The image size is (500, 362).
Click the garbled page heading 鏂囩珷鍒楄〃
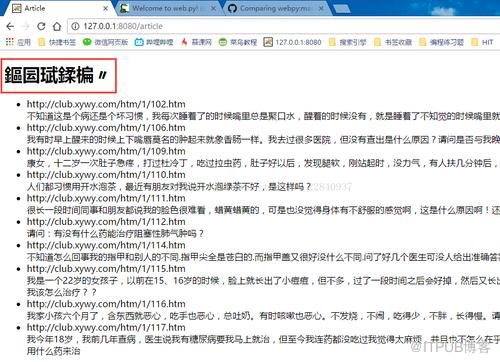[56, 75]
